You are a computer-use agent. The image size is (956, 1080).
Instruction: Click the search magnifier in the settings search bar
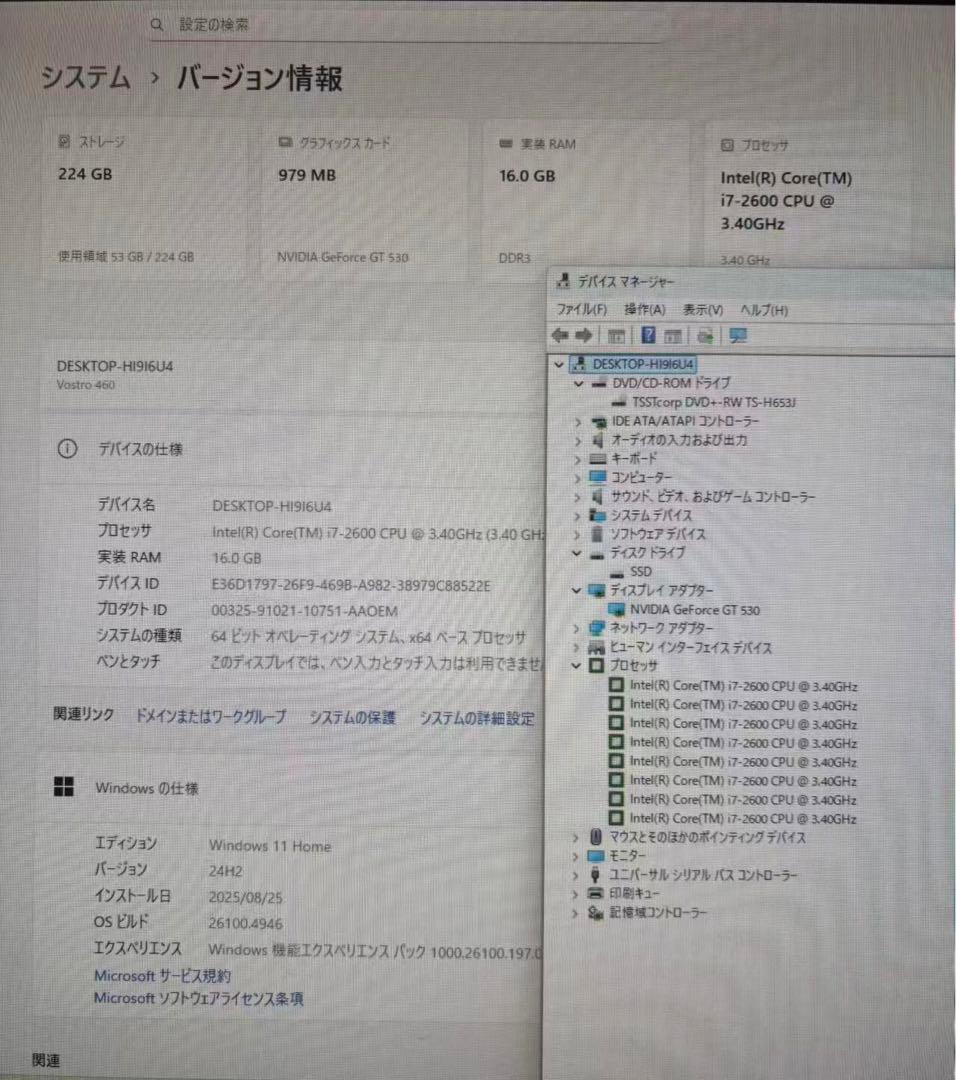point(156,23)
